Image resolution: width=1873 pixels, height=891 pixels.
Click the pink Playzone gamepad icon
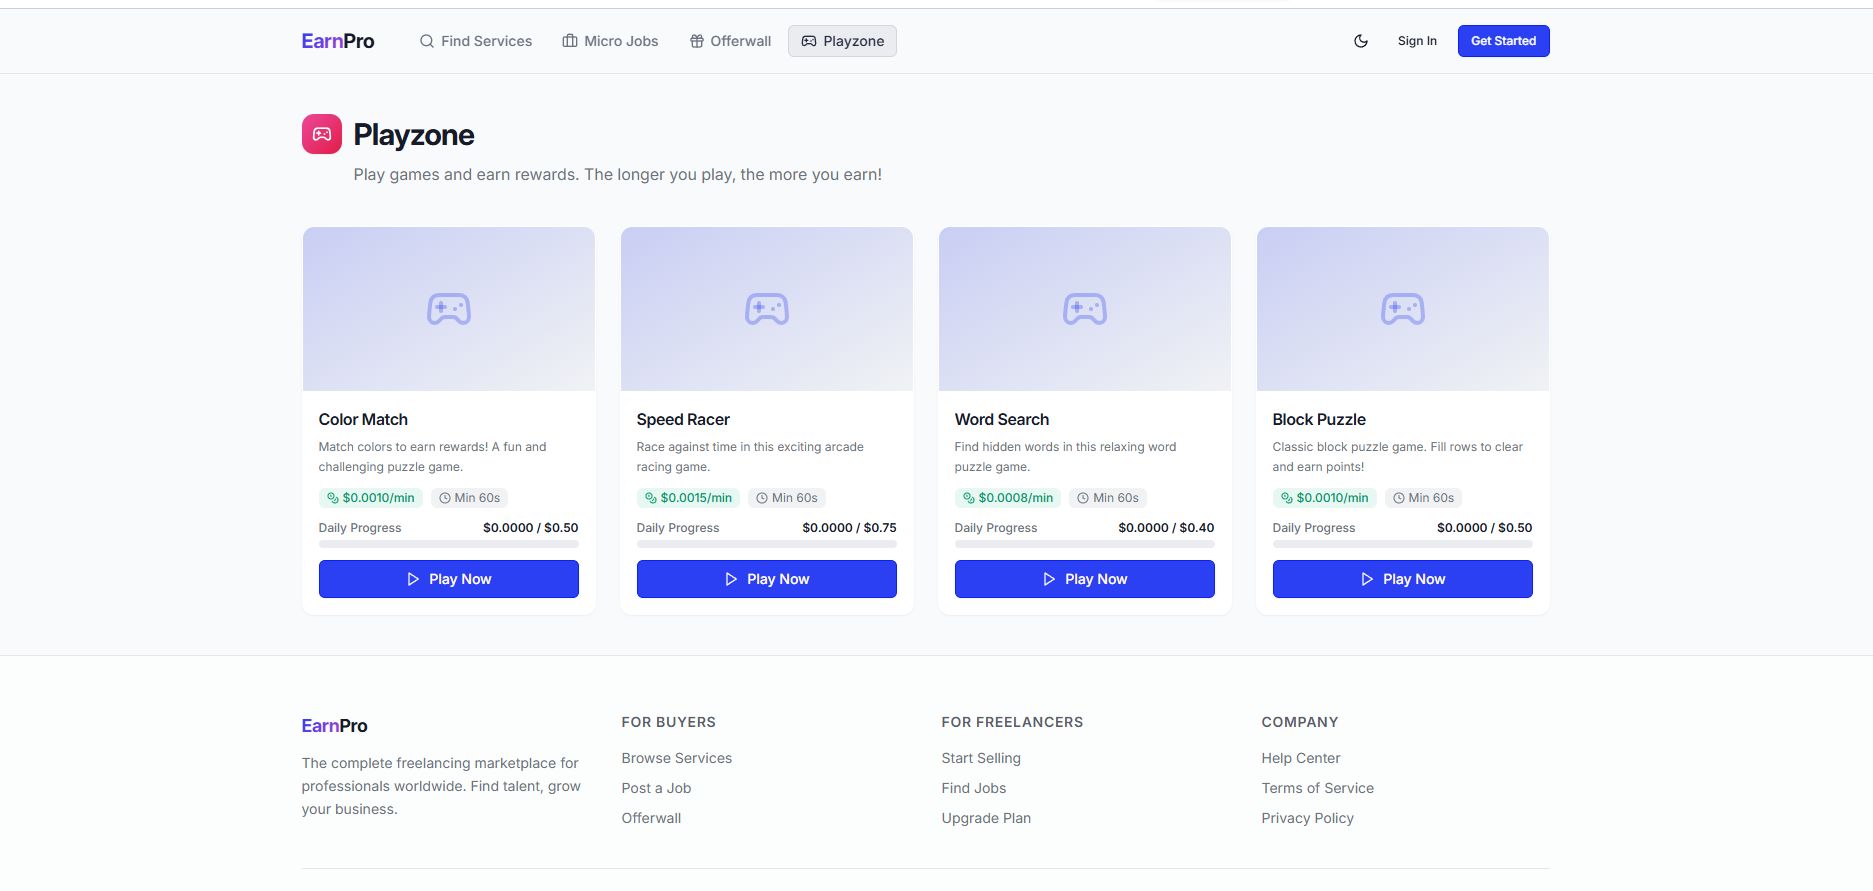(x=322, y=134)
